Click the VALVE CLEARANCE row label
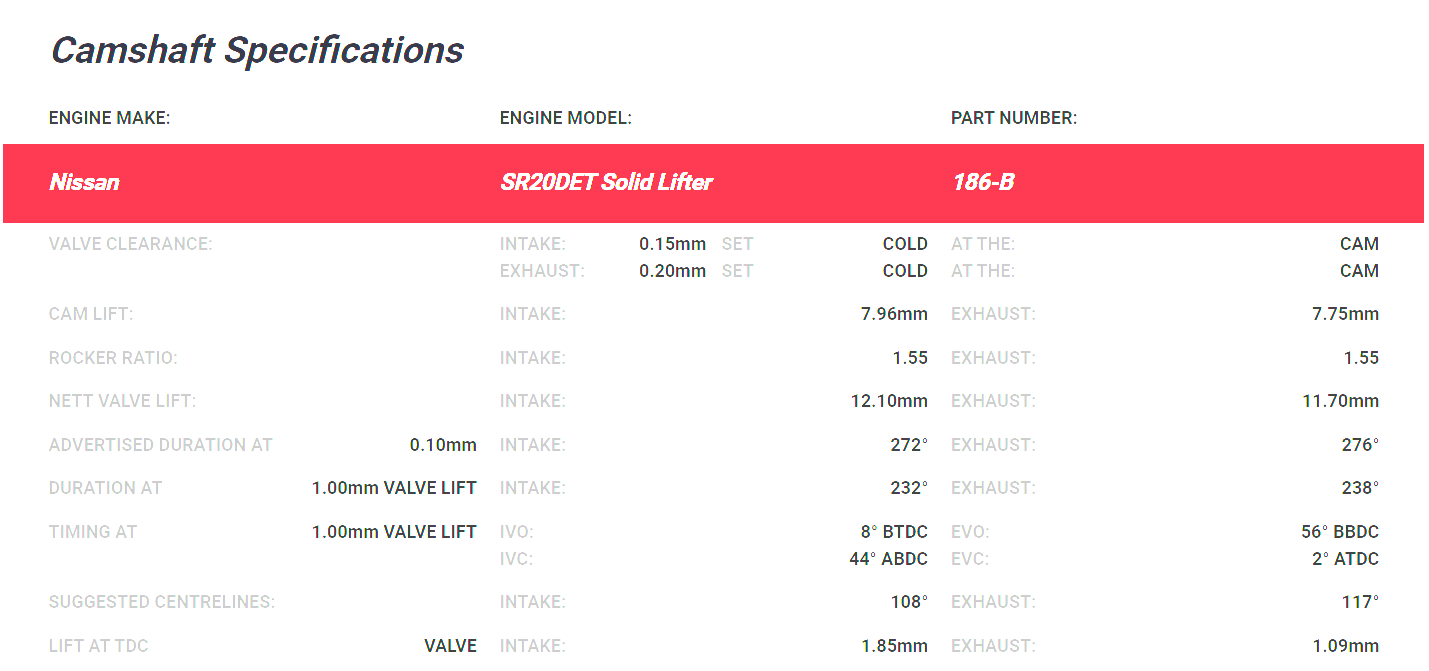Viewport: 1429px width, 671px height. 131,244
